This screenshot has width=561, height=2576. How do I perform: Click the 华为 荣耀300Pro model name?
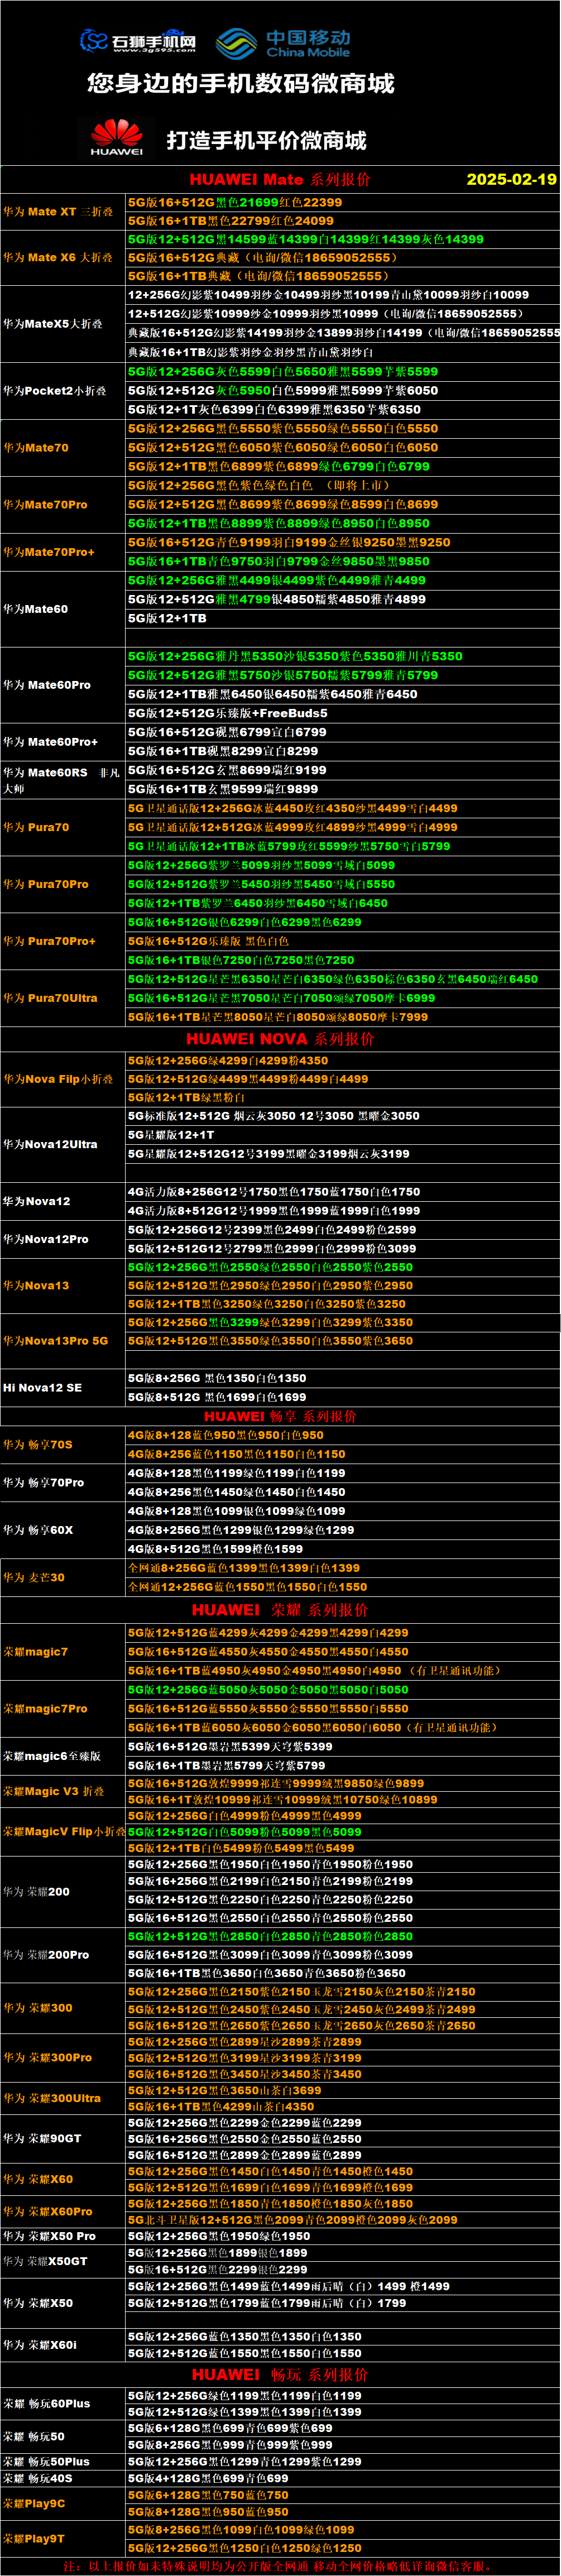coord(48,2058)
